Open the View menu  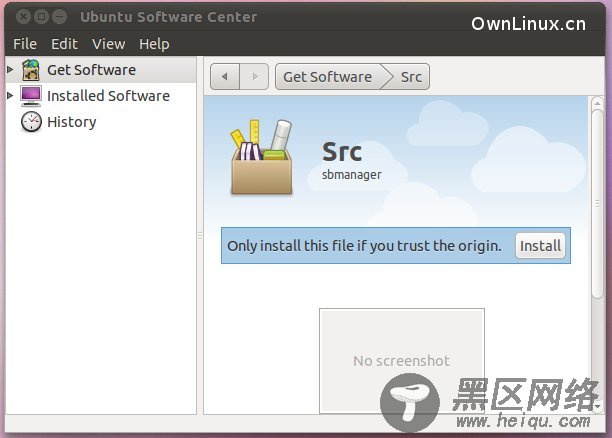[109, 44]
